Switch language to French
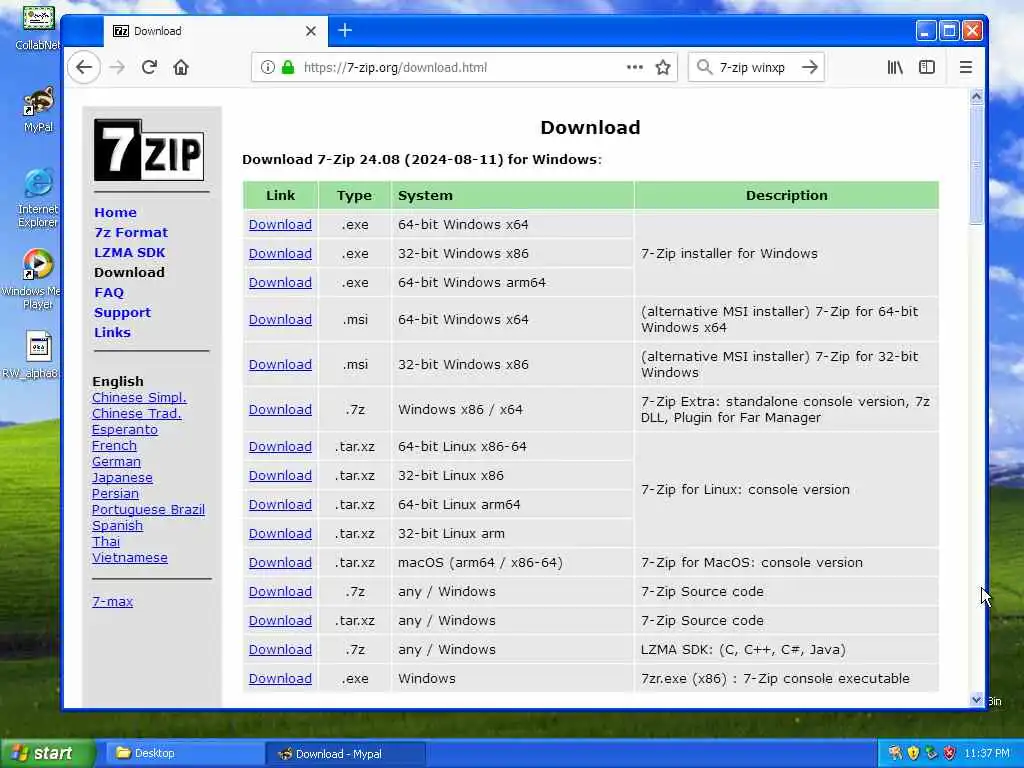The width and height of the screenshot is (1024, 768). (x=114, y=445)
